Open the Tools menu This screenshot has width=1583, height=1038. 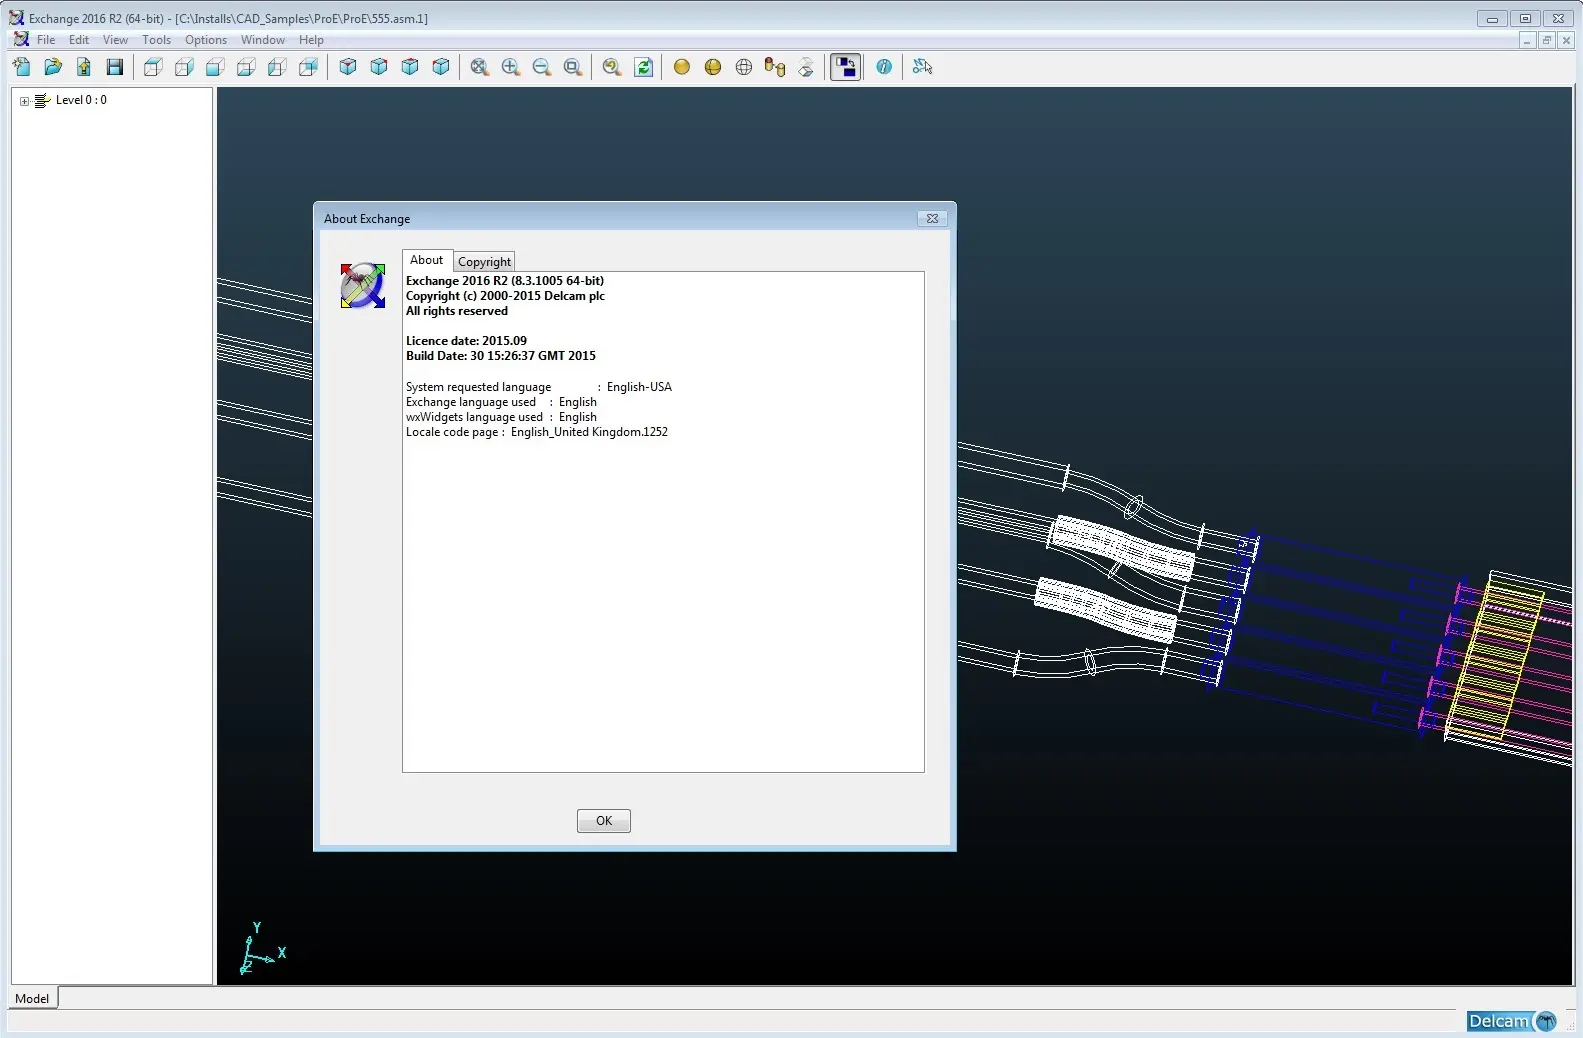click(x=156, y=40)
